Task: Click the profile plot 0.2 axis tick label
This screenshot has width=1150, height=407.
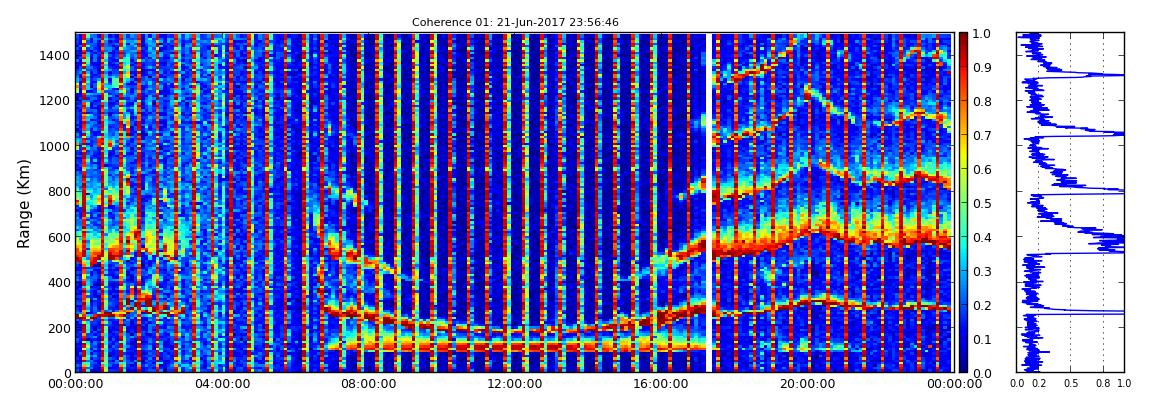Action: pos(1039,384)
